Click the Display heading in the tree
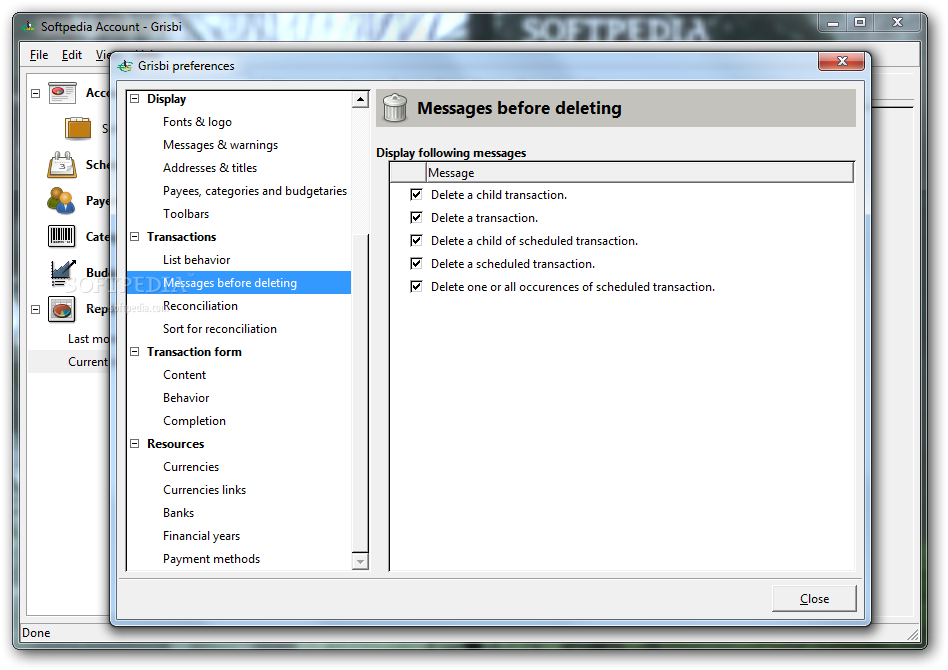Viewport: 948px width, 670px height. pos(166,99)
